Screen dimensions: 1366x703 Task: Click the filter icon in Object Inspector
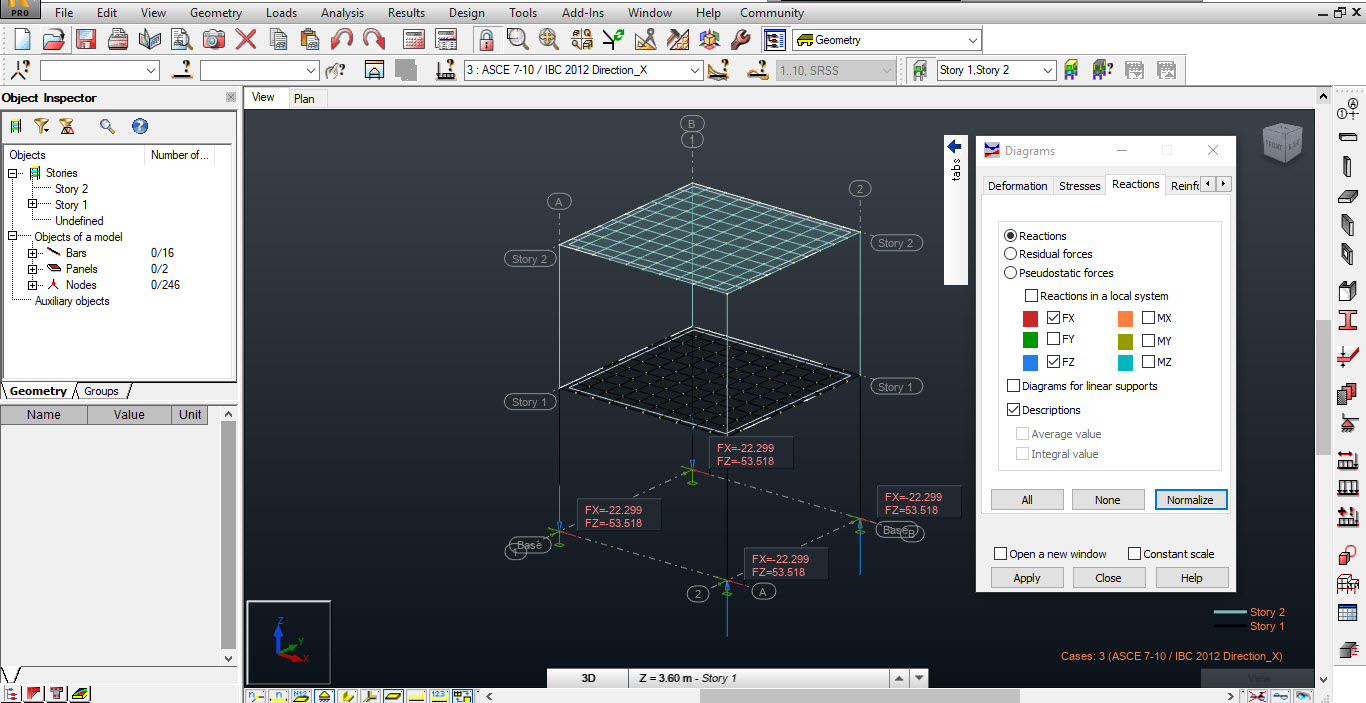(41, 126)
